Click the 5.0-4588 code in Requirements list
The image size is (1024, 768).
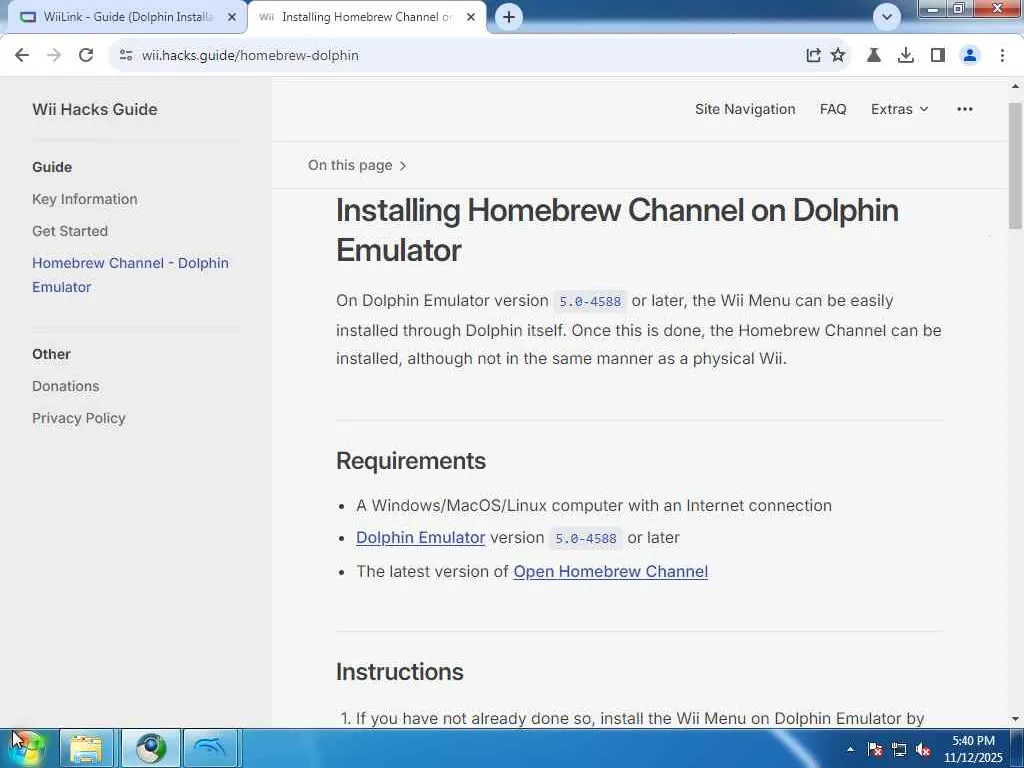(x=586, y=538)
